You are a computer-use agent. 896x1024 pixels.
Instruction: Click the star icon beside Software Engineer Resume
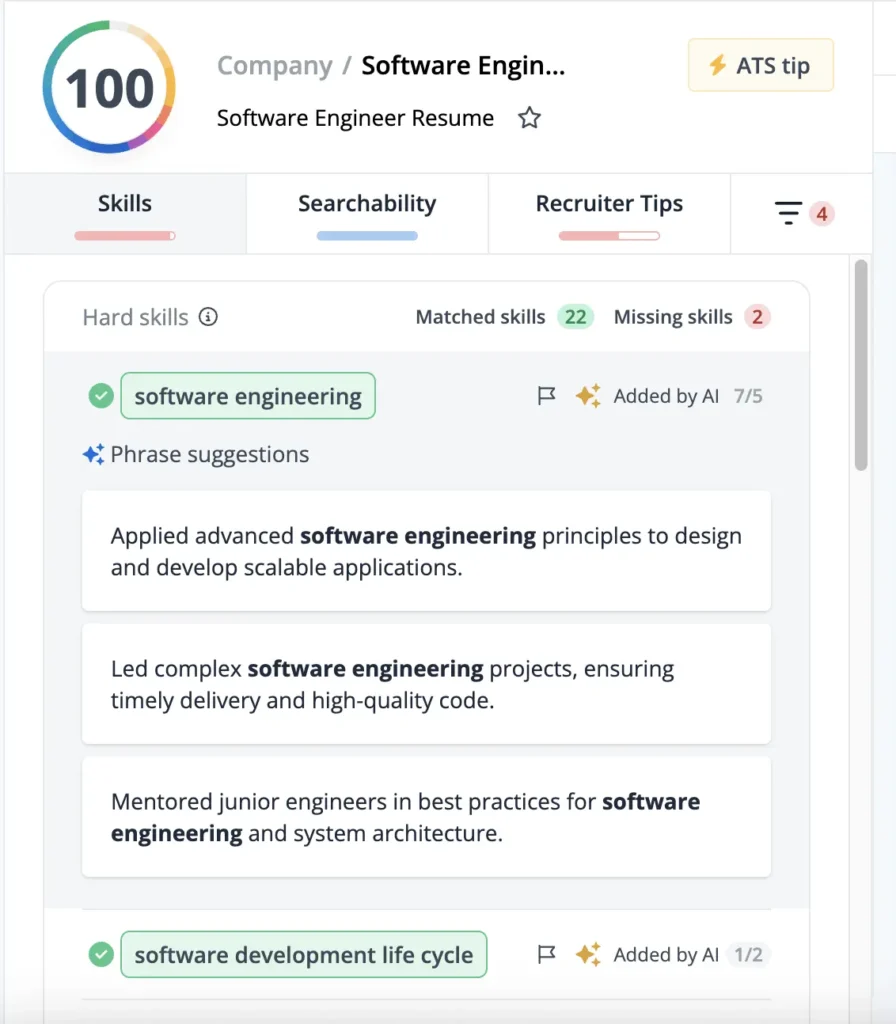click(529, 119)
